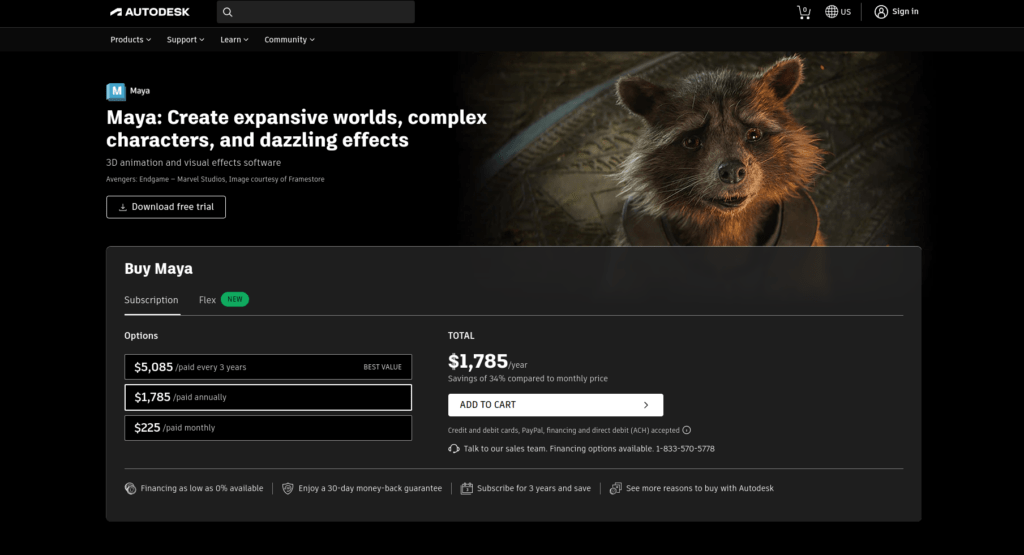This screenshot has width=1024, height=555.
Task: Click the ADD TO CART button
Action: pos(556,405)
